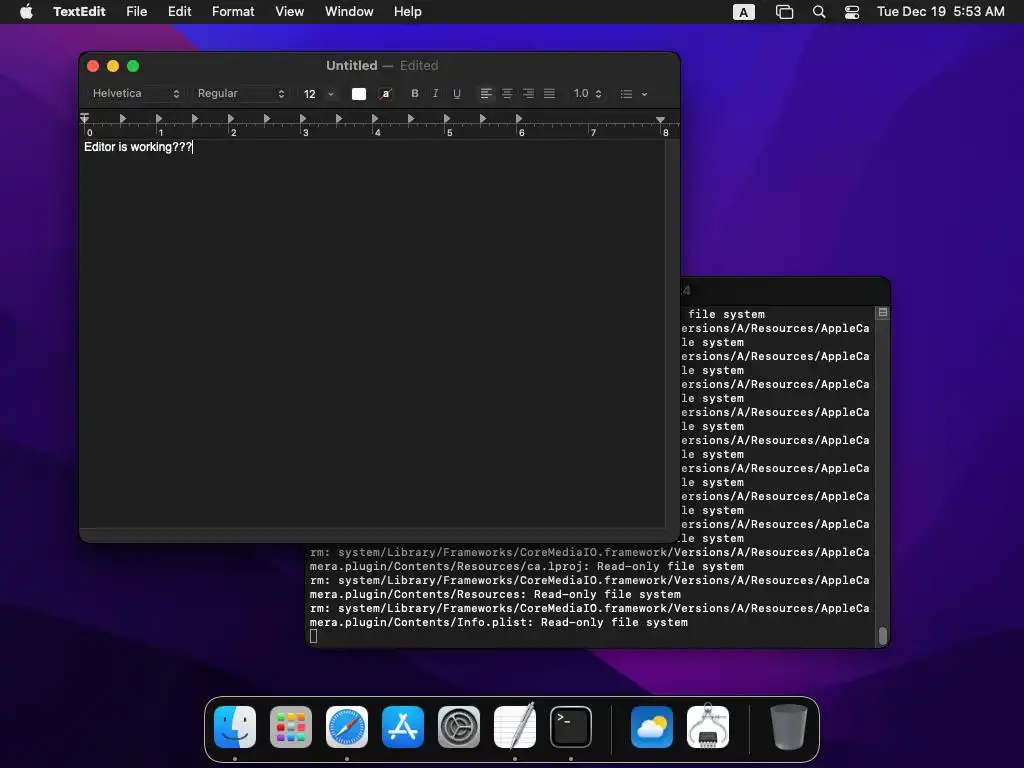Click the input source A icon
Image resolution: width=1024 pixels, height=768 pixels.
coord(744,12)
